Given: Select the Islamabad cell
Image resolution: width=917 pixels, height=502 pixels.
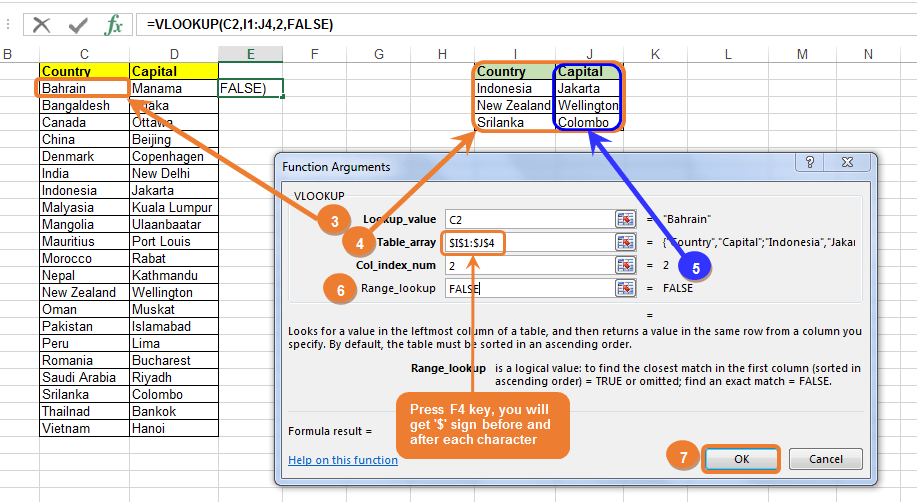Looking at the screenshot, I should pyautogui.click(x=174, y=326).
